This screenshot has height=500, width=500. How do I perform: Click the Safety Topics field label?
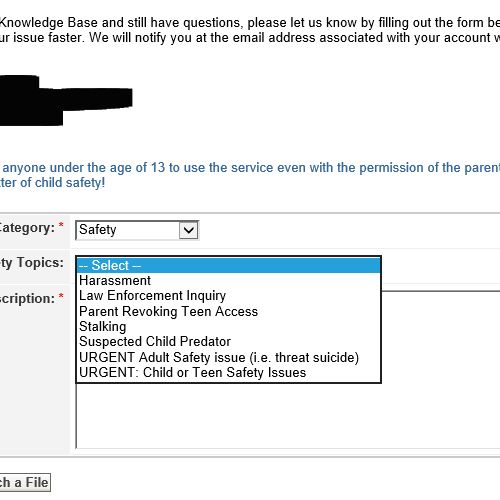point(32,263)
